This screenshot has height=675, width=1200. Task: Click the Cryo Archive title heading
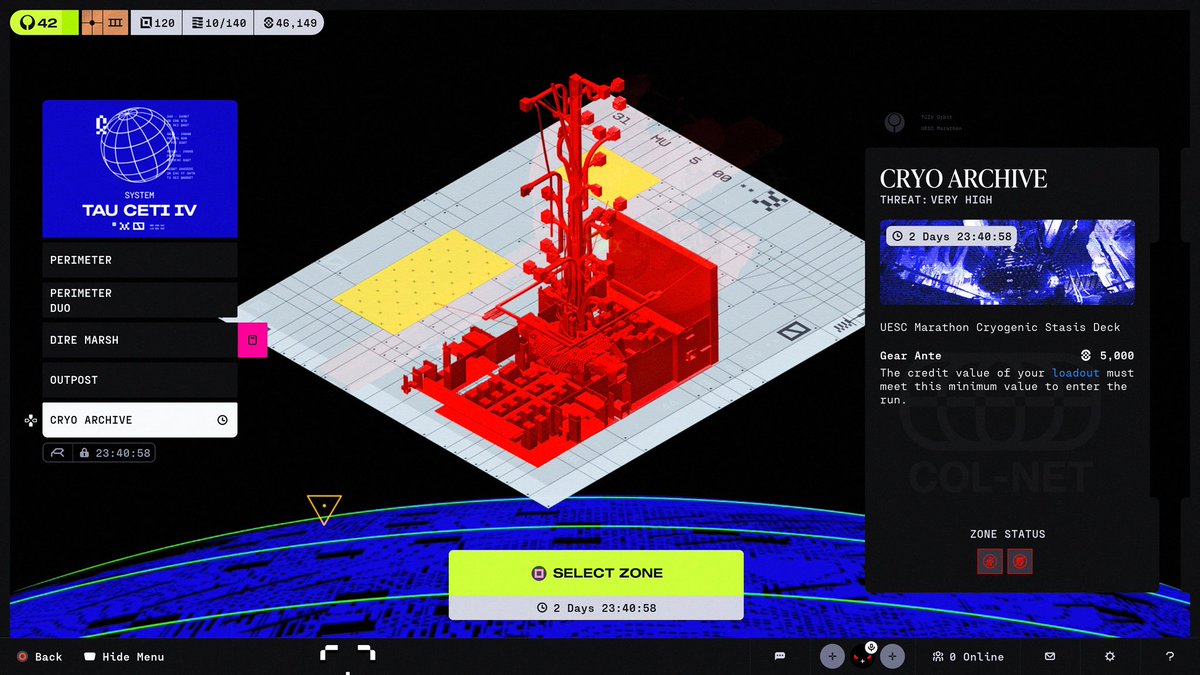coord(964,179)
